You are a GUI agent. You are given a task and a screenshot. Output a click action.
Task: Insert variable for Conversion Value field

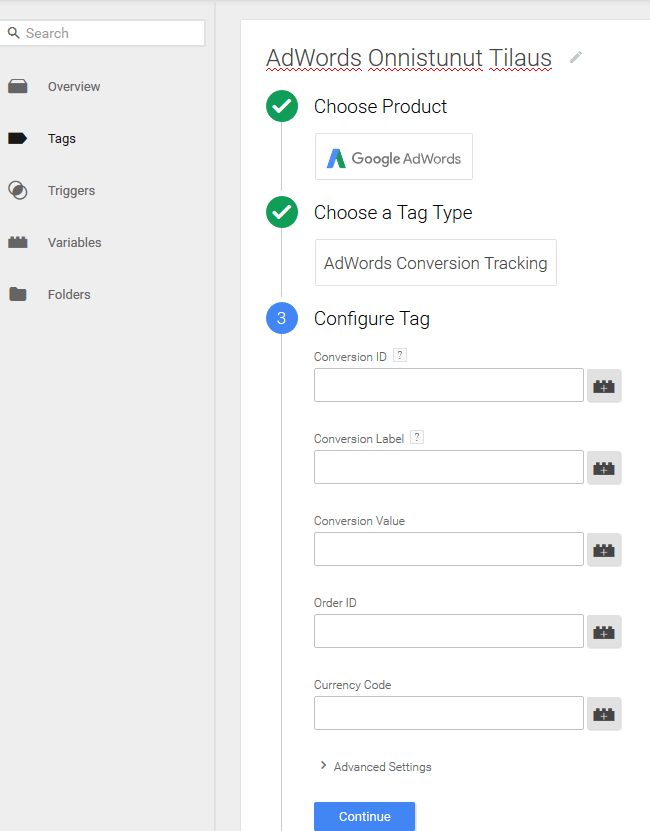pos(604,550)
